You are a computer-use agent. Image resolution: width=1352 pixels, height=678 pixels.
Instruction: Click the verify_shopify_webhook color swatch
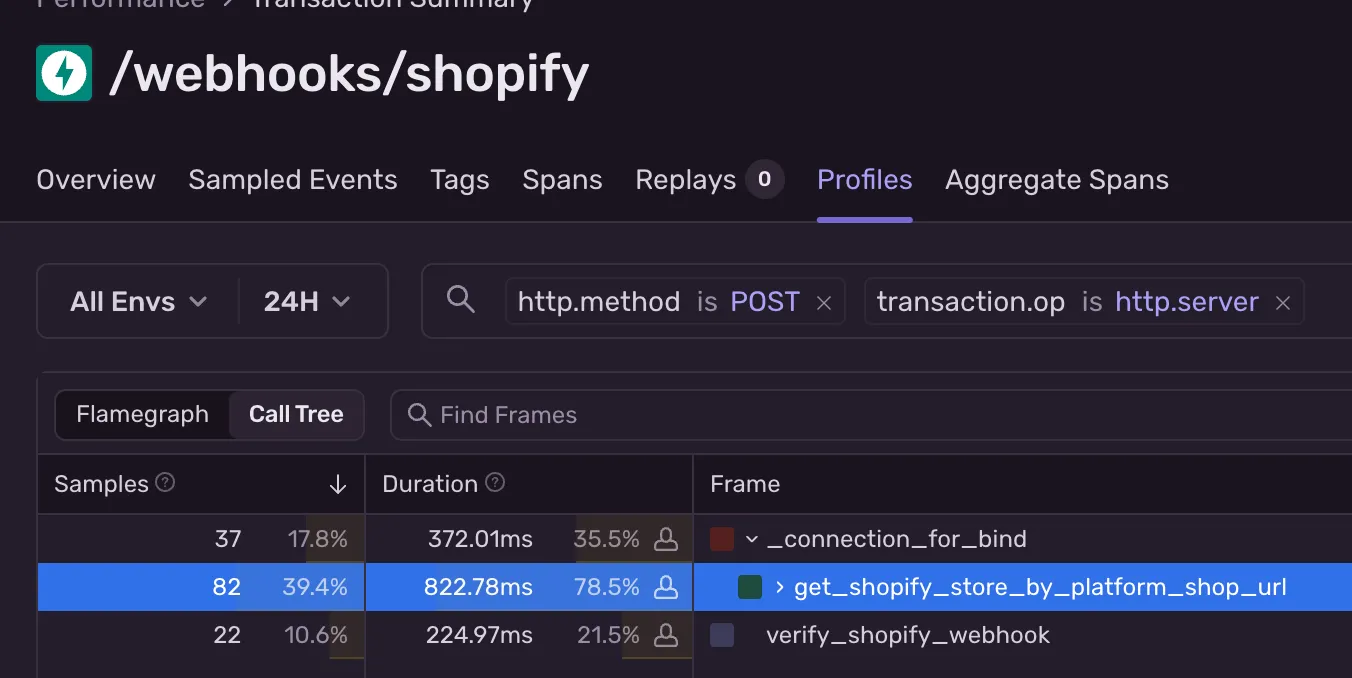[722, 635]
